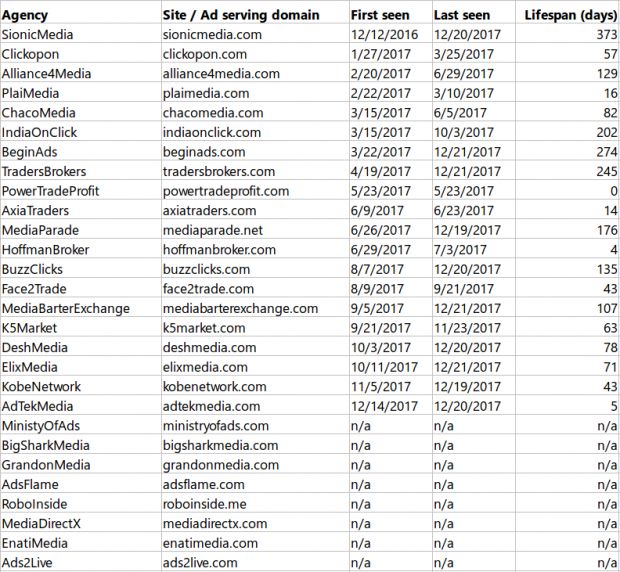Click PowerTradeProfit's lifespan value 0

567,191
